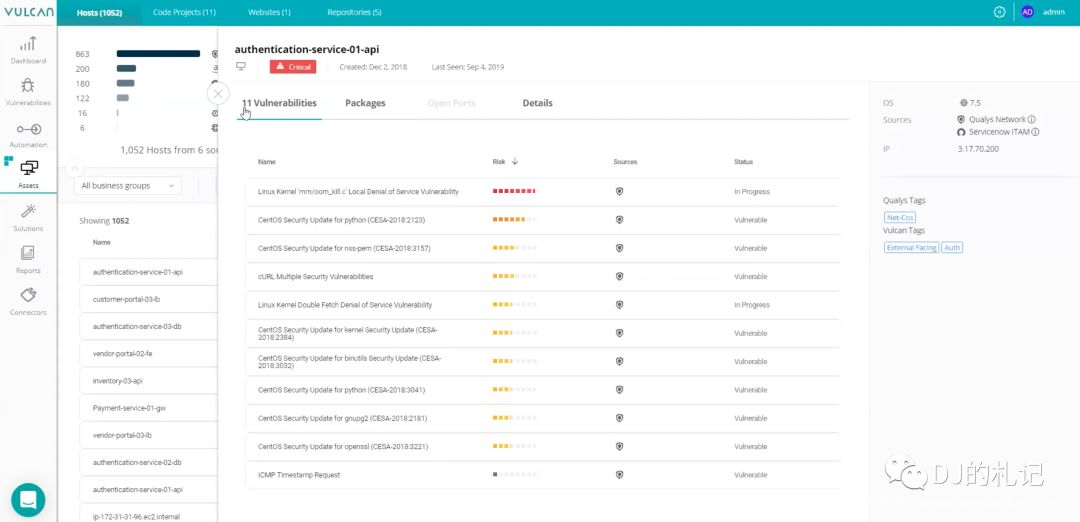
Task: Open Code Projects (11) tab
Action: point(184,12)
